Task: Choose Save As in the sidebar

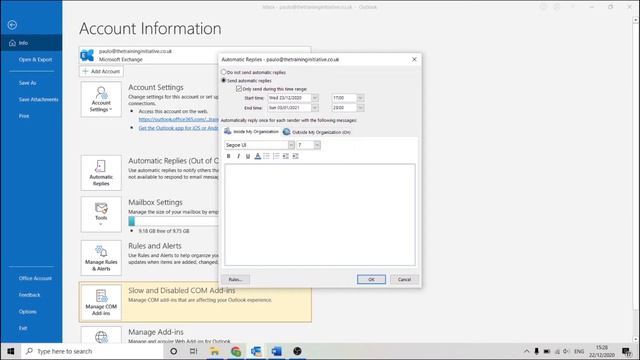Action: coord(27,83)
